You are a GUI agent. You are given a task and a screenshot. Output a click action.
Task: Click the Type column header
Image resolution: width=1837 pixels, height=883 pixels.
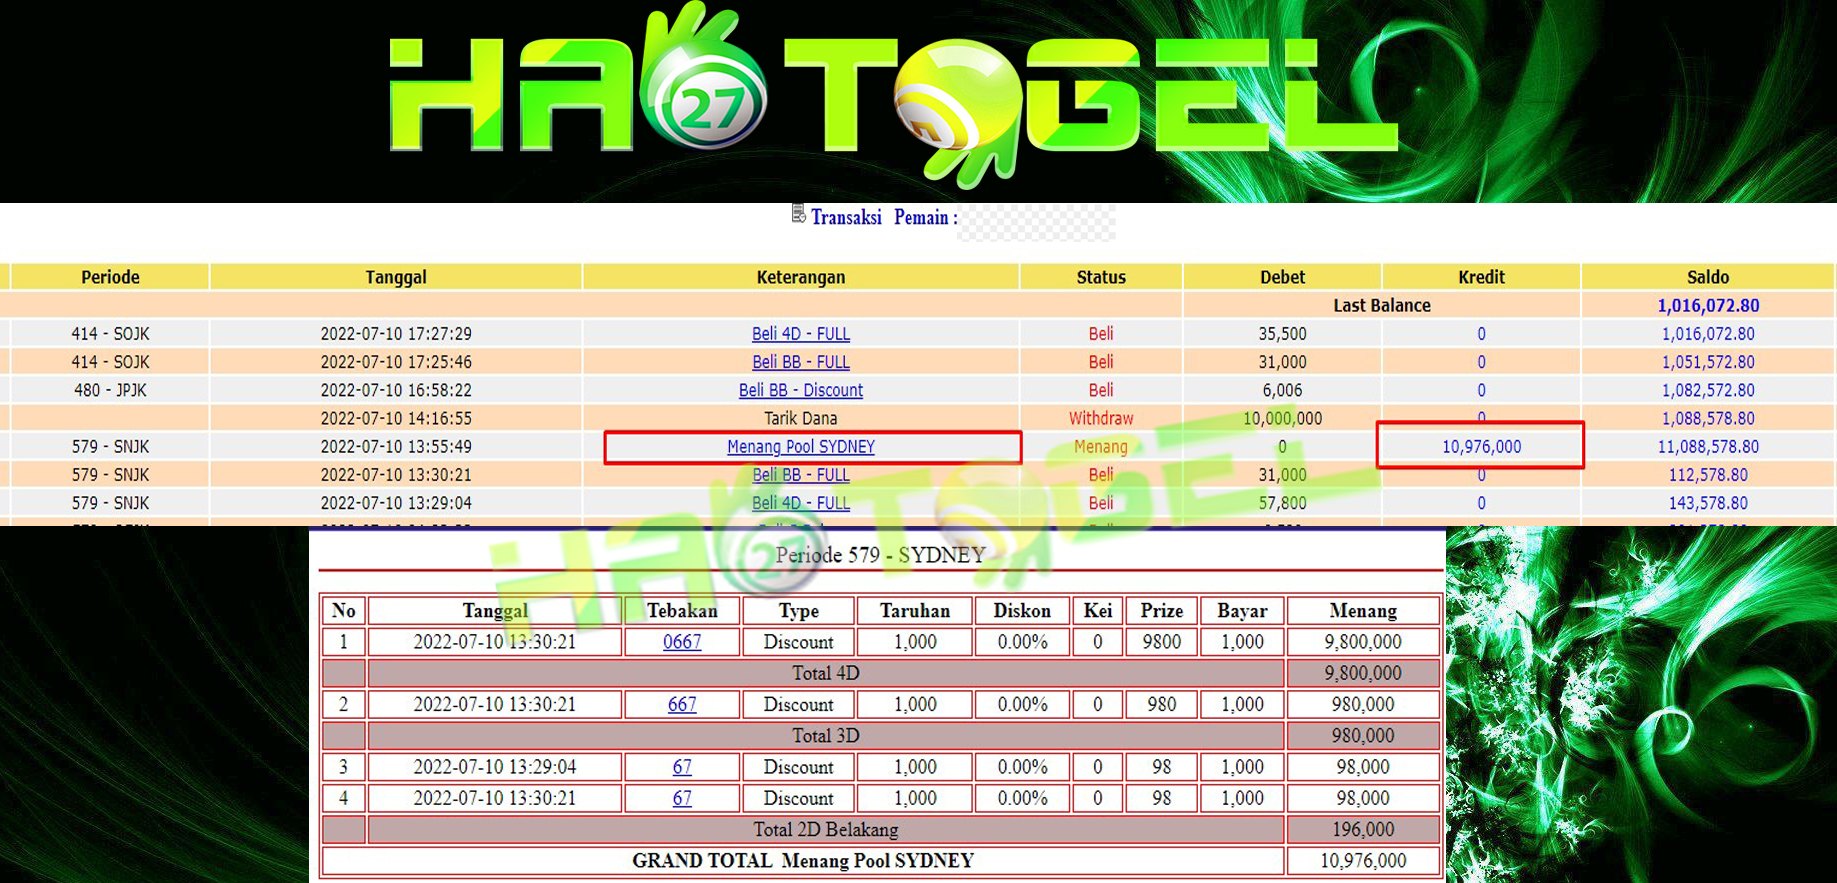(798, 611)
